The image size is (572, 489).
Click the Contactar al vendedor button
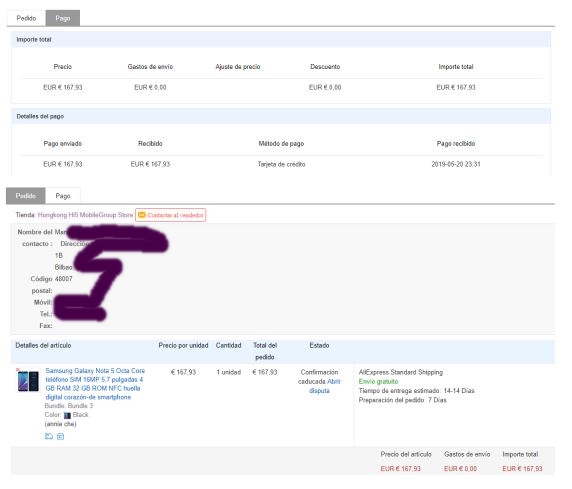170,215
